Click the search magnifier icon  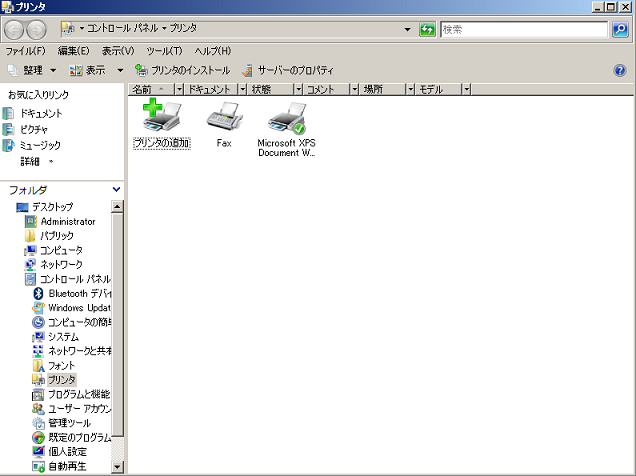pos(620,30)
